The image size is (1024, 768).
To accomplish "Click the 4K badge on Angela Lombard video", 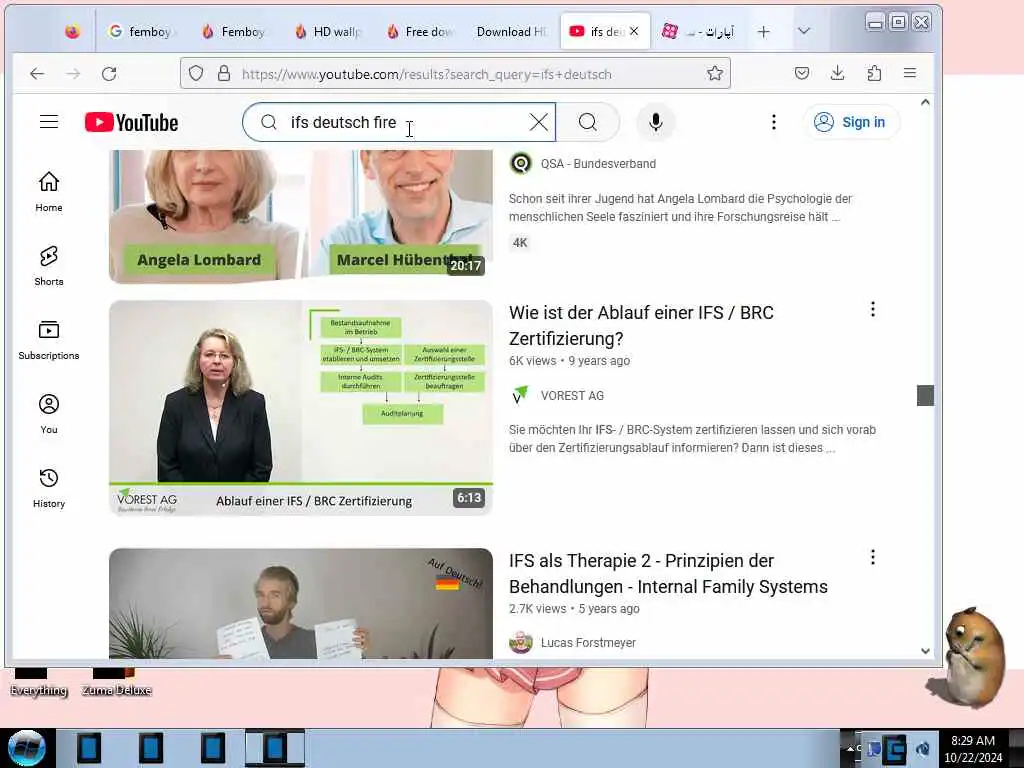I will 520,243.
